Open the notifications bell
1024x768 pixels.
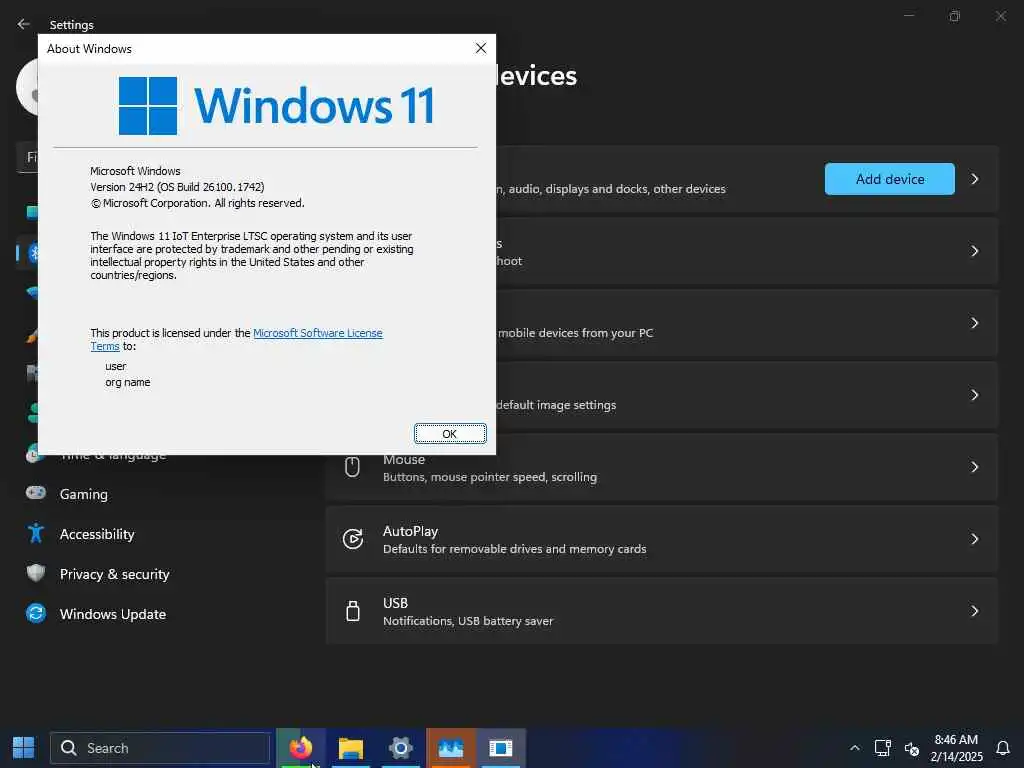[1002, 748]
